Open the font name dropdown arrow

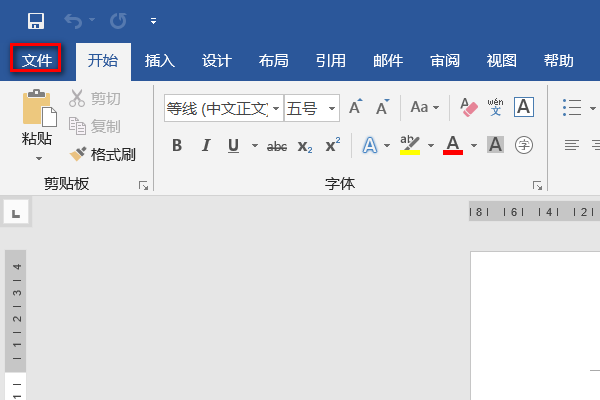coord(276,108)
